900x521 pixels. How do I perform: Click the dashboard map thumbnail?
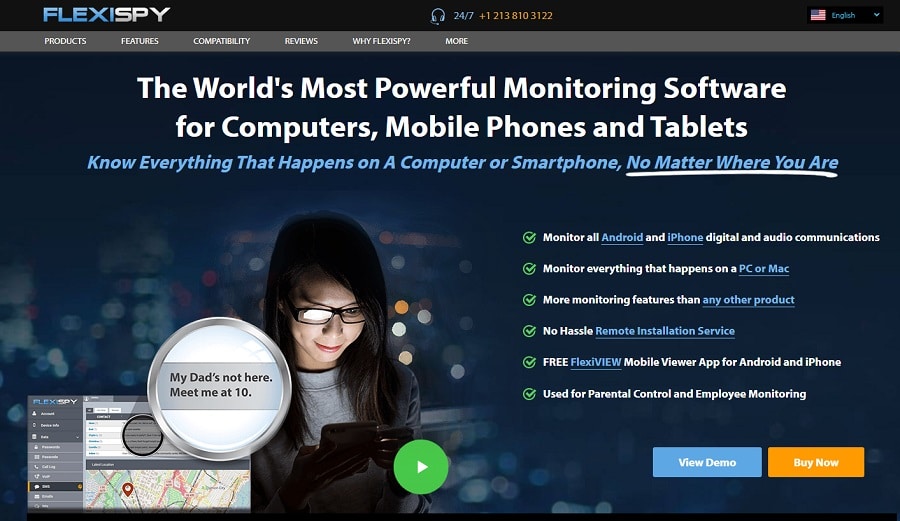168,489
